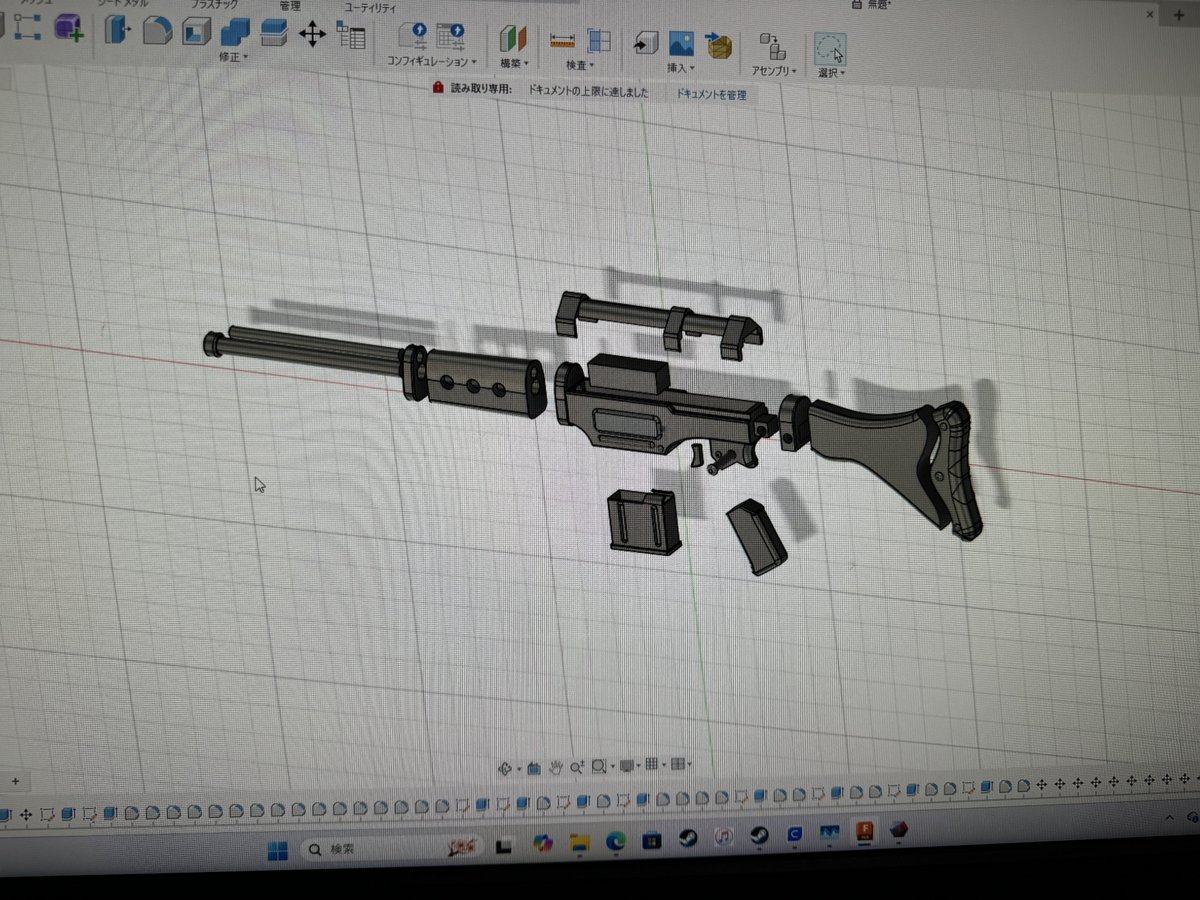Click the red lock read-only icon
This screenshot has height=900, width=1200.
point(438,88)
